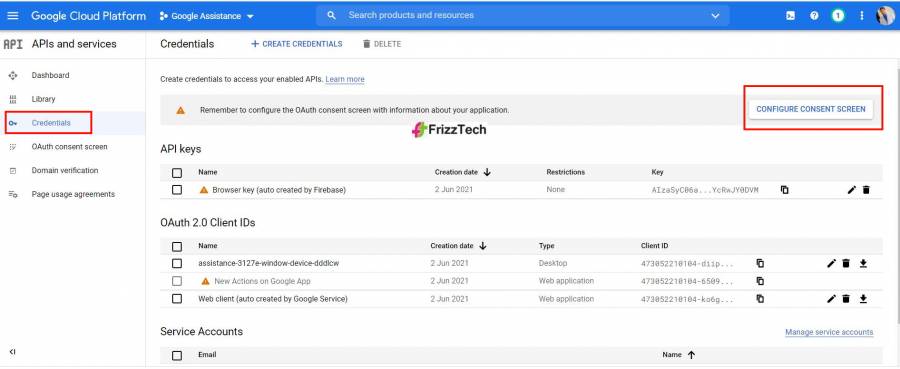Select Credentials in the sidebar
900x369 pixels.
(51, 123)
